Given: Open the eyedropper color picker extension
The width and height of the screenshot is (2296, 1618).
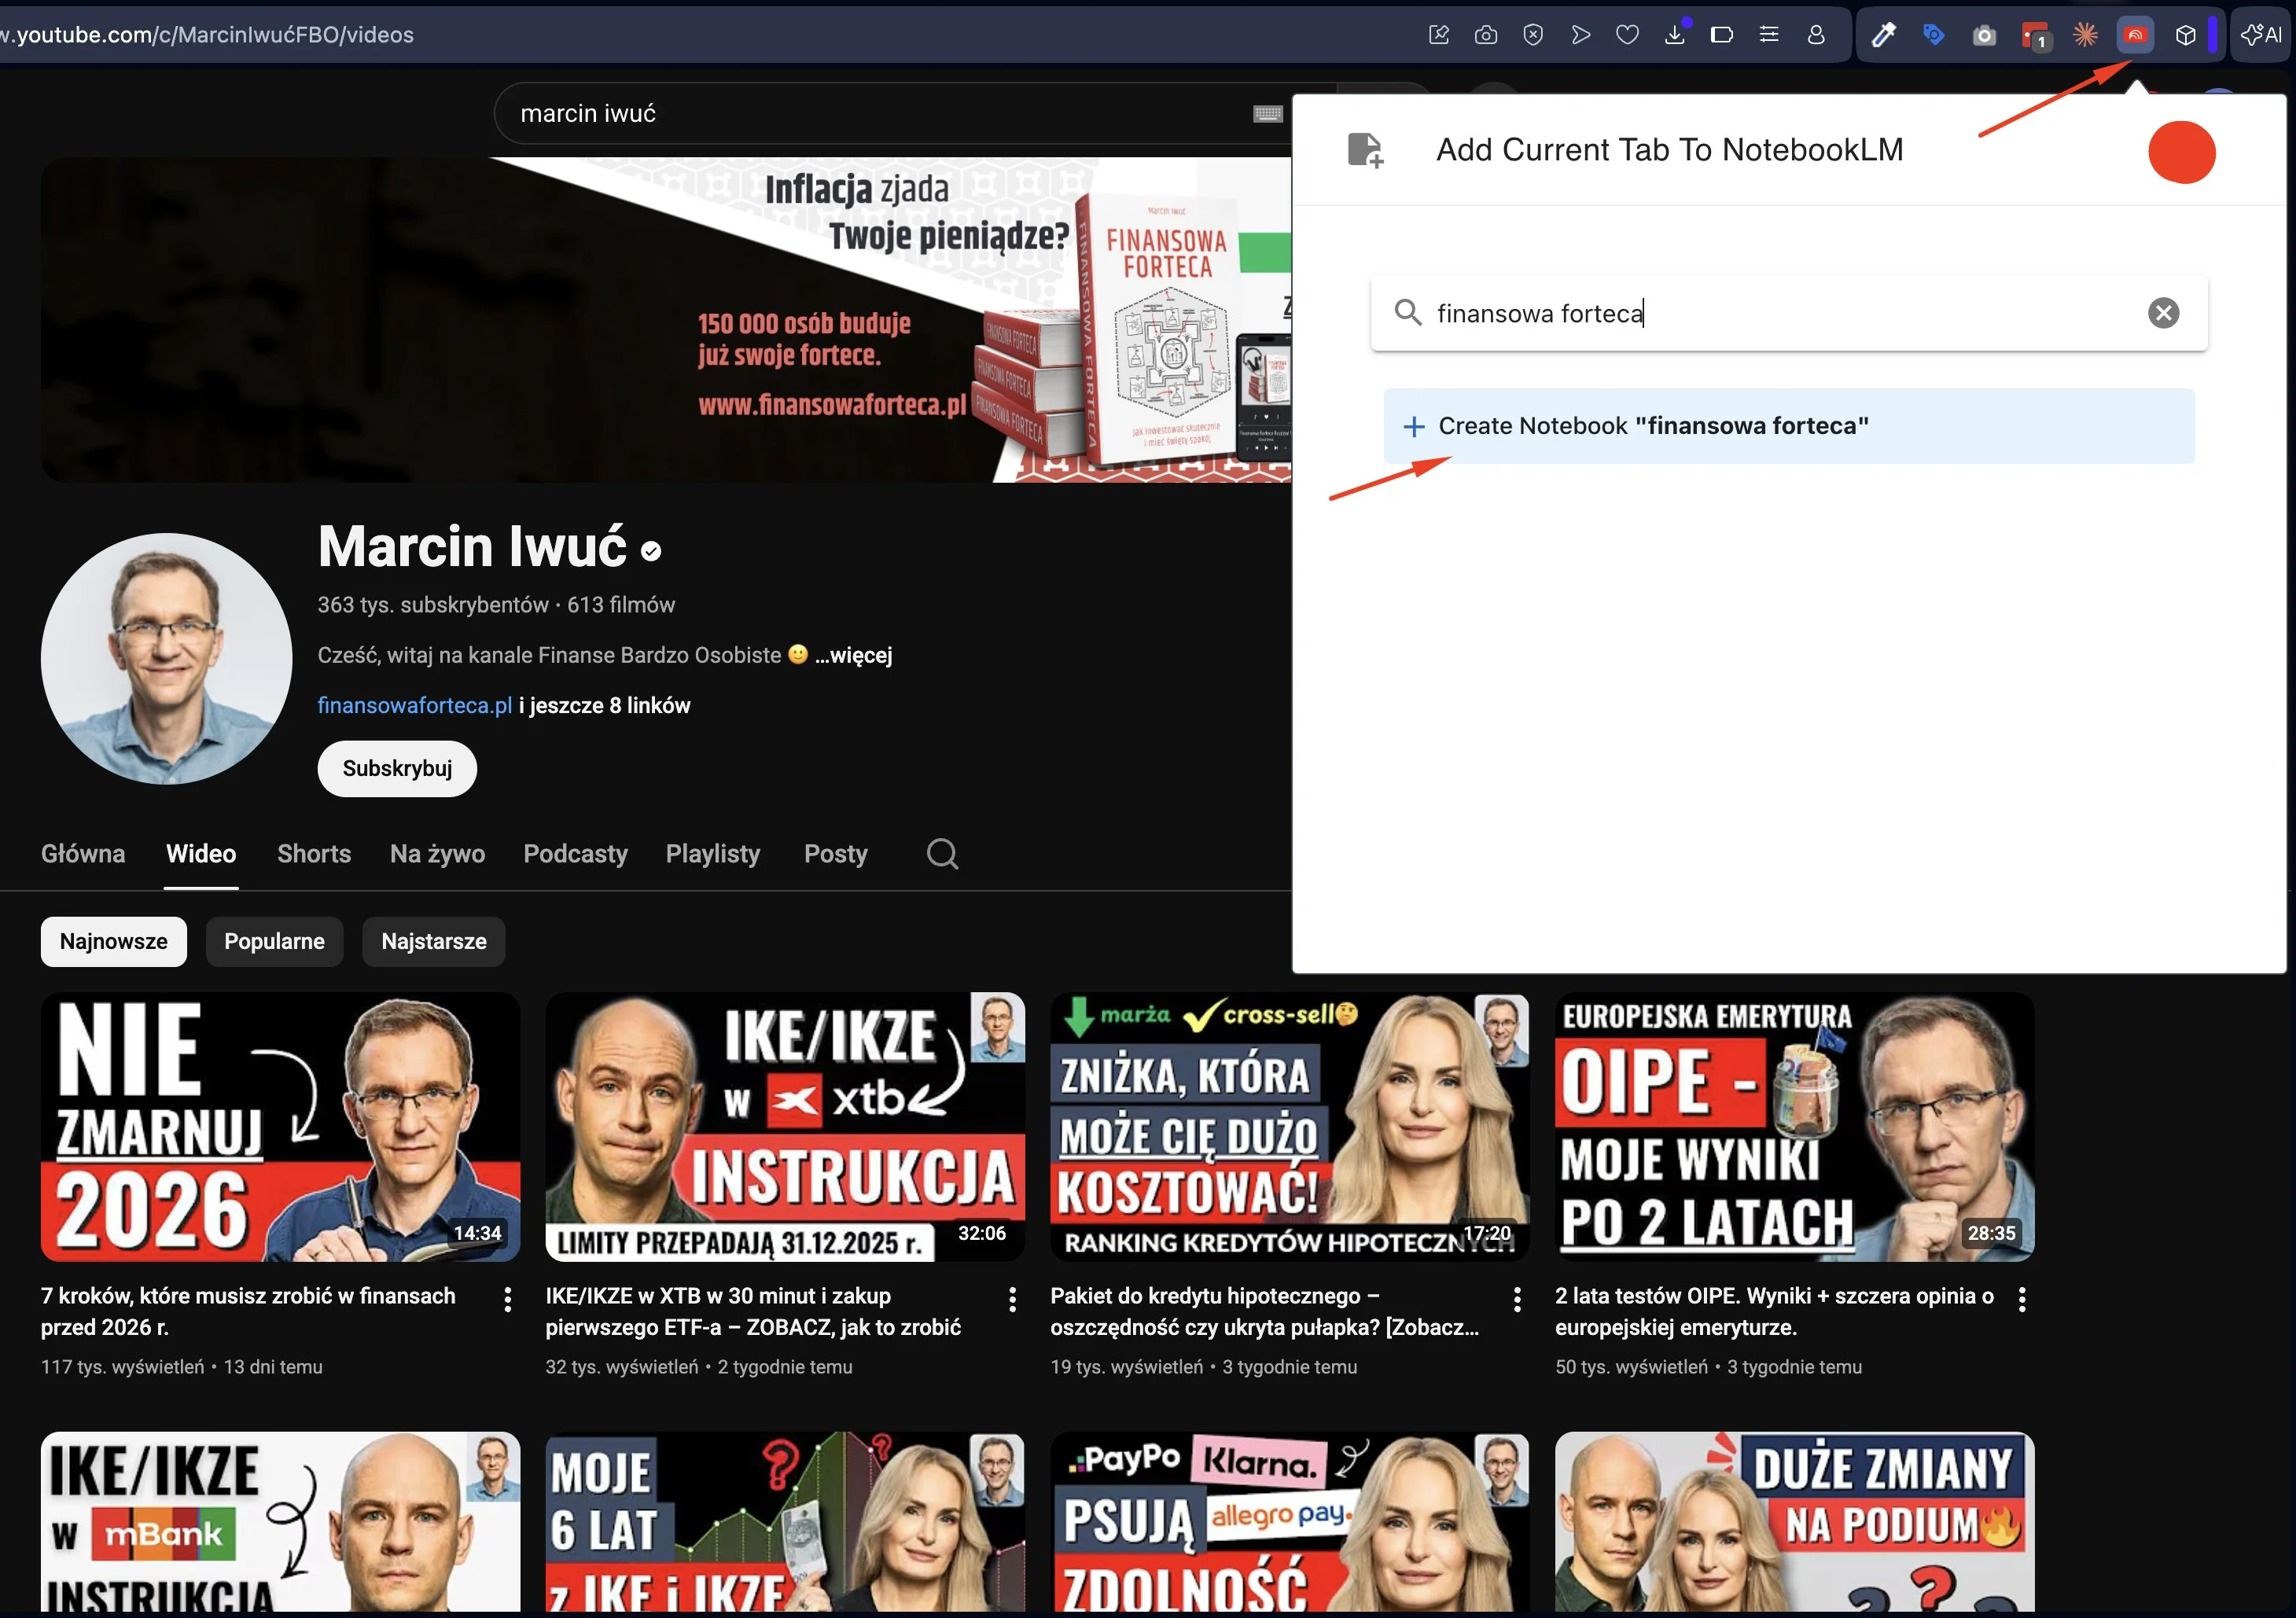Looking at the screenshot, I should coord(1883,33).
